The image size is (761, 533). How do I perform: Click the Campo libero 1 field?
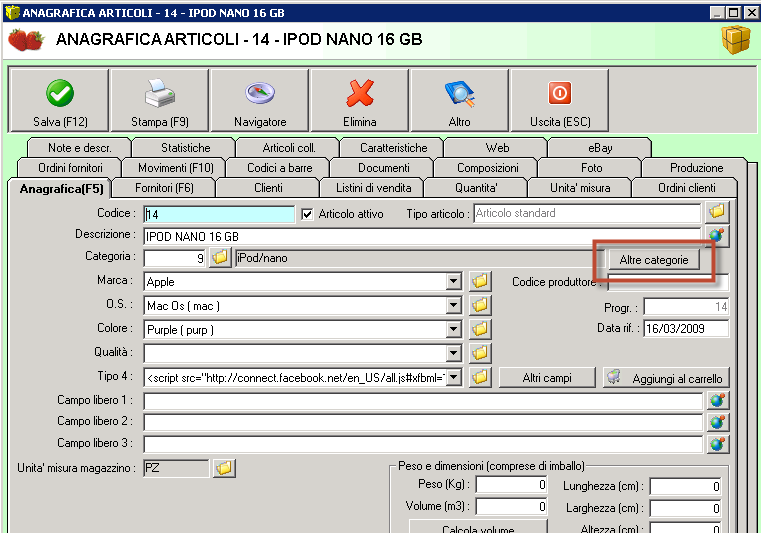(423, 401)
